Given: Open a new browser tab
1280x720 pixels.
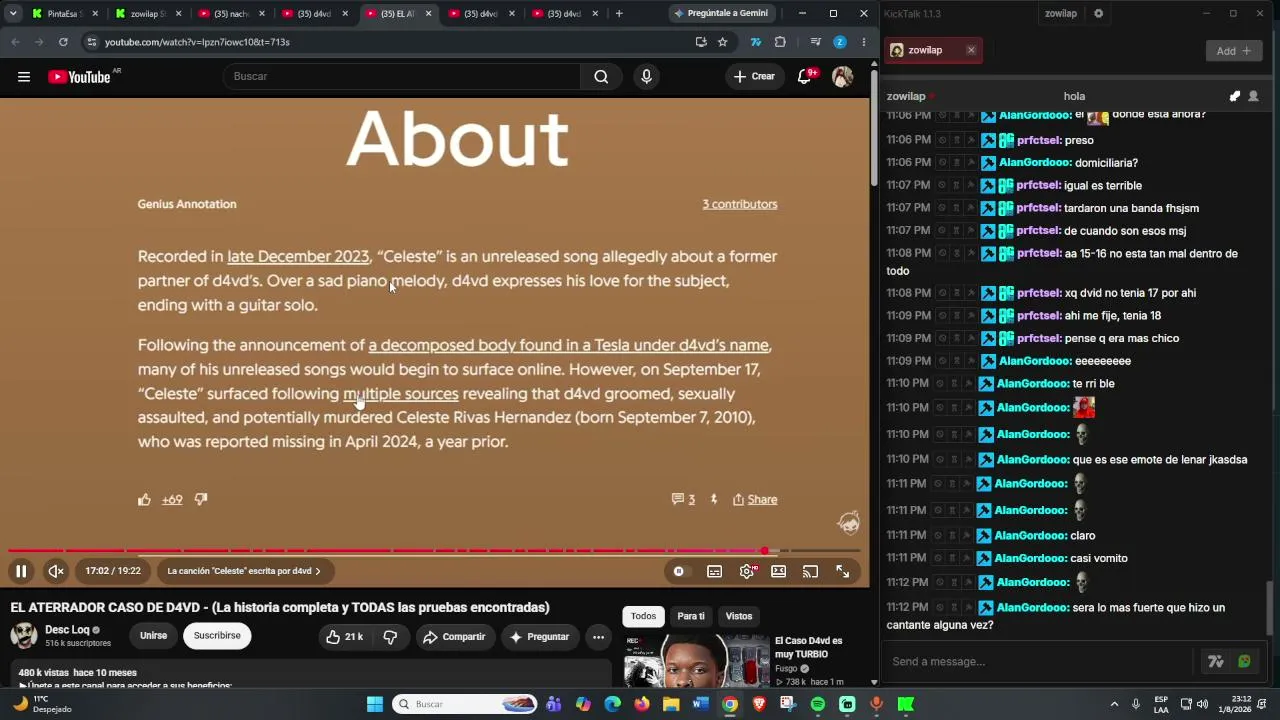Looking at the screenshot, I should point(619,14).
